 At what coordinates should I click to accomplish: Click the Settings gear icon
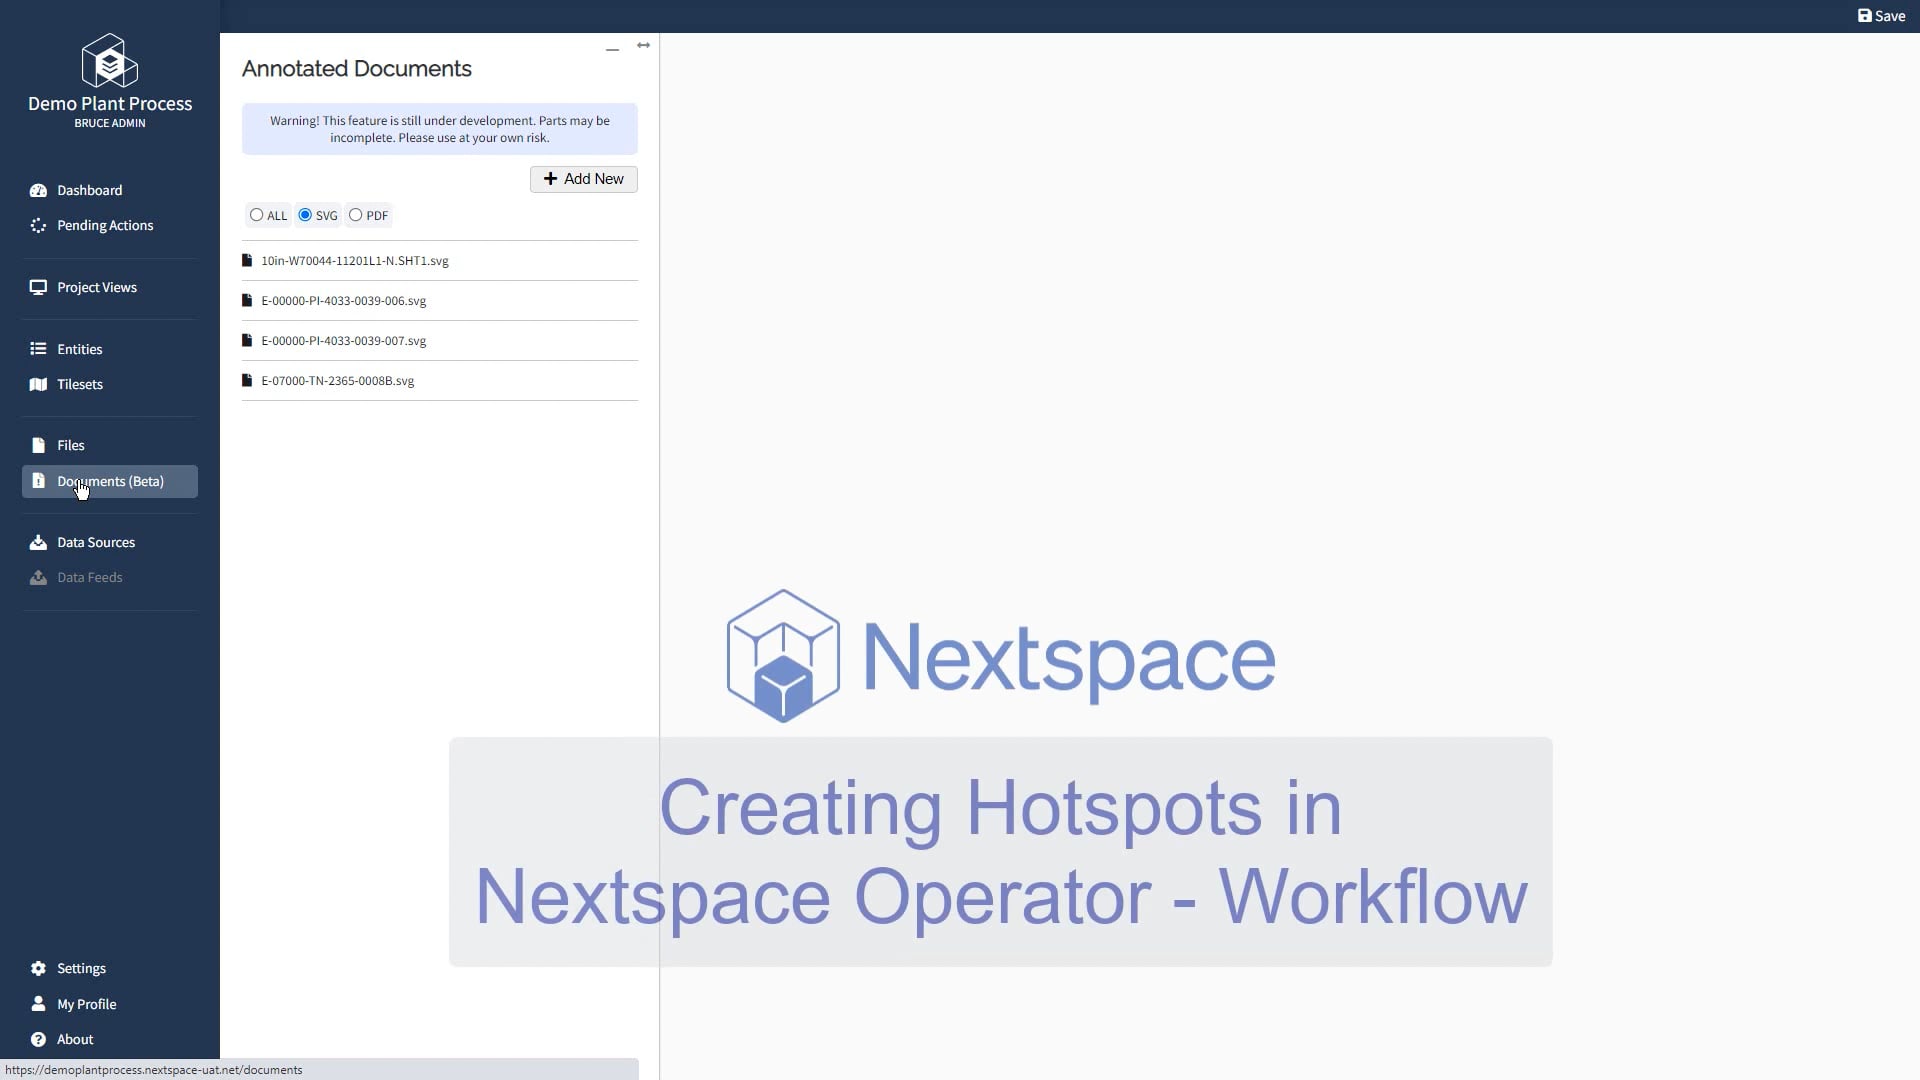[37, 968]
